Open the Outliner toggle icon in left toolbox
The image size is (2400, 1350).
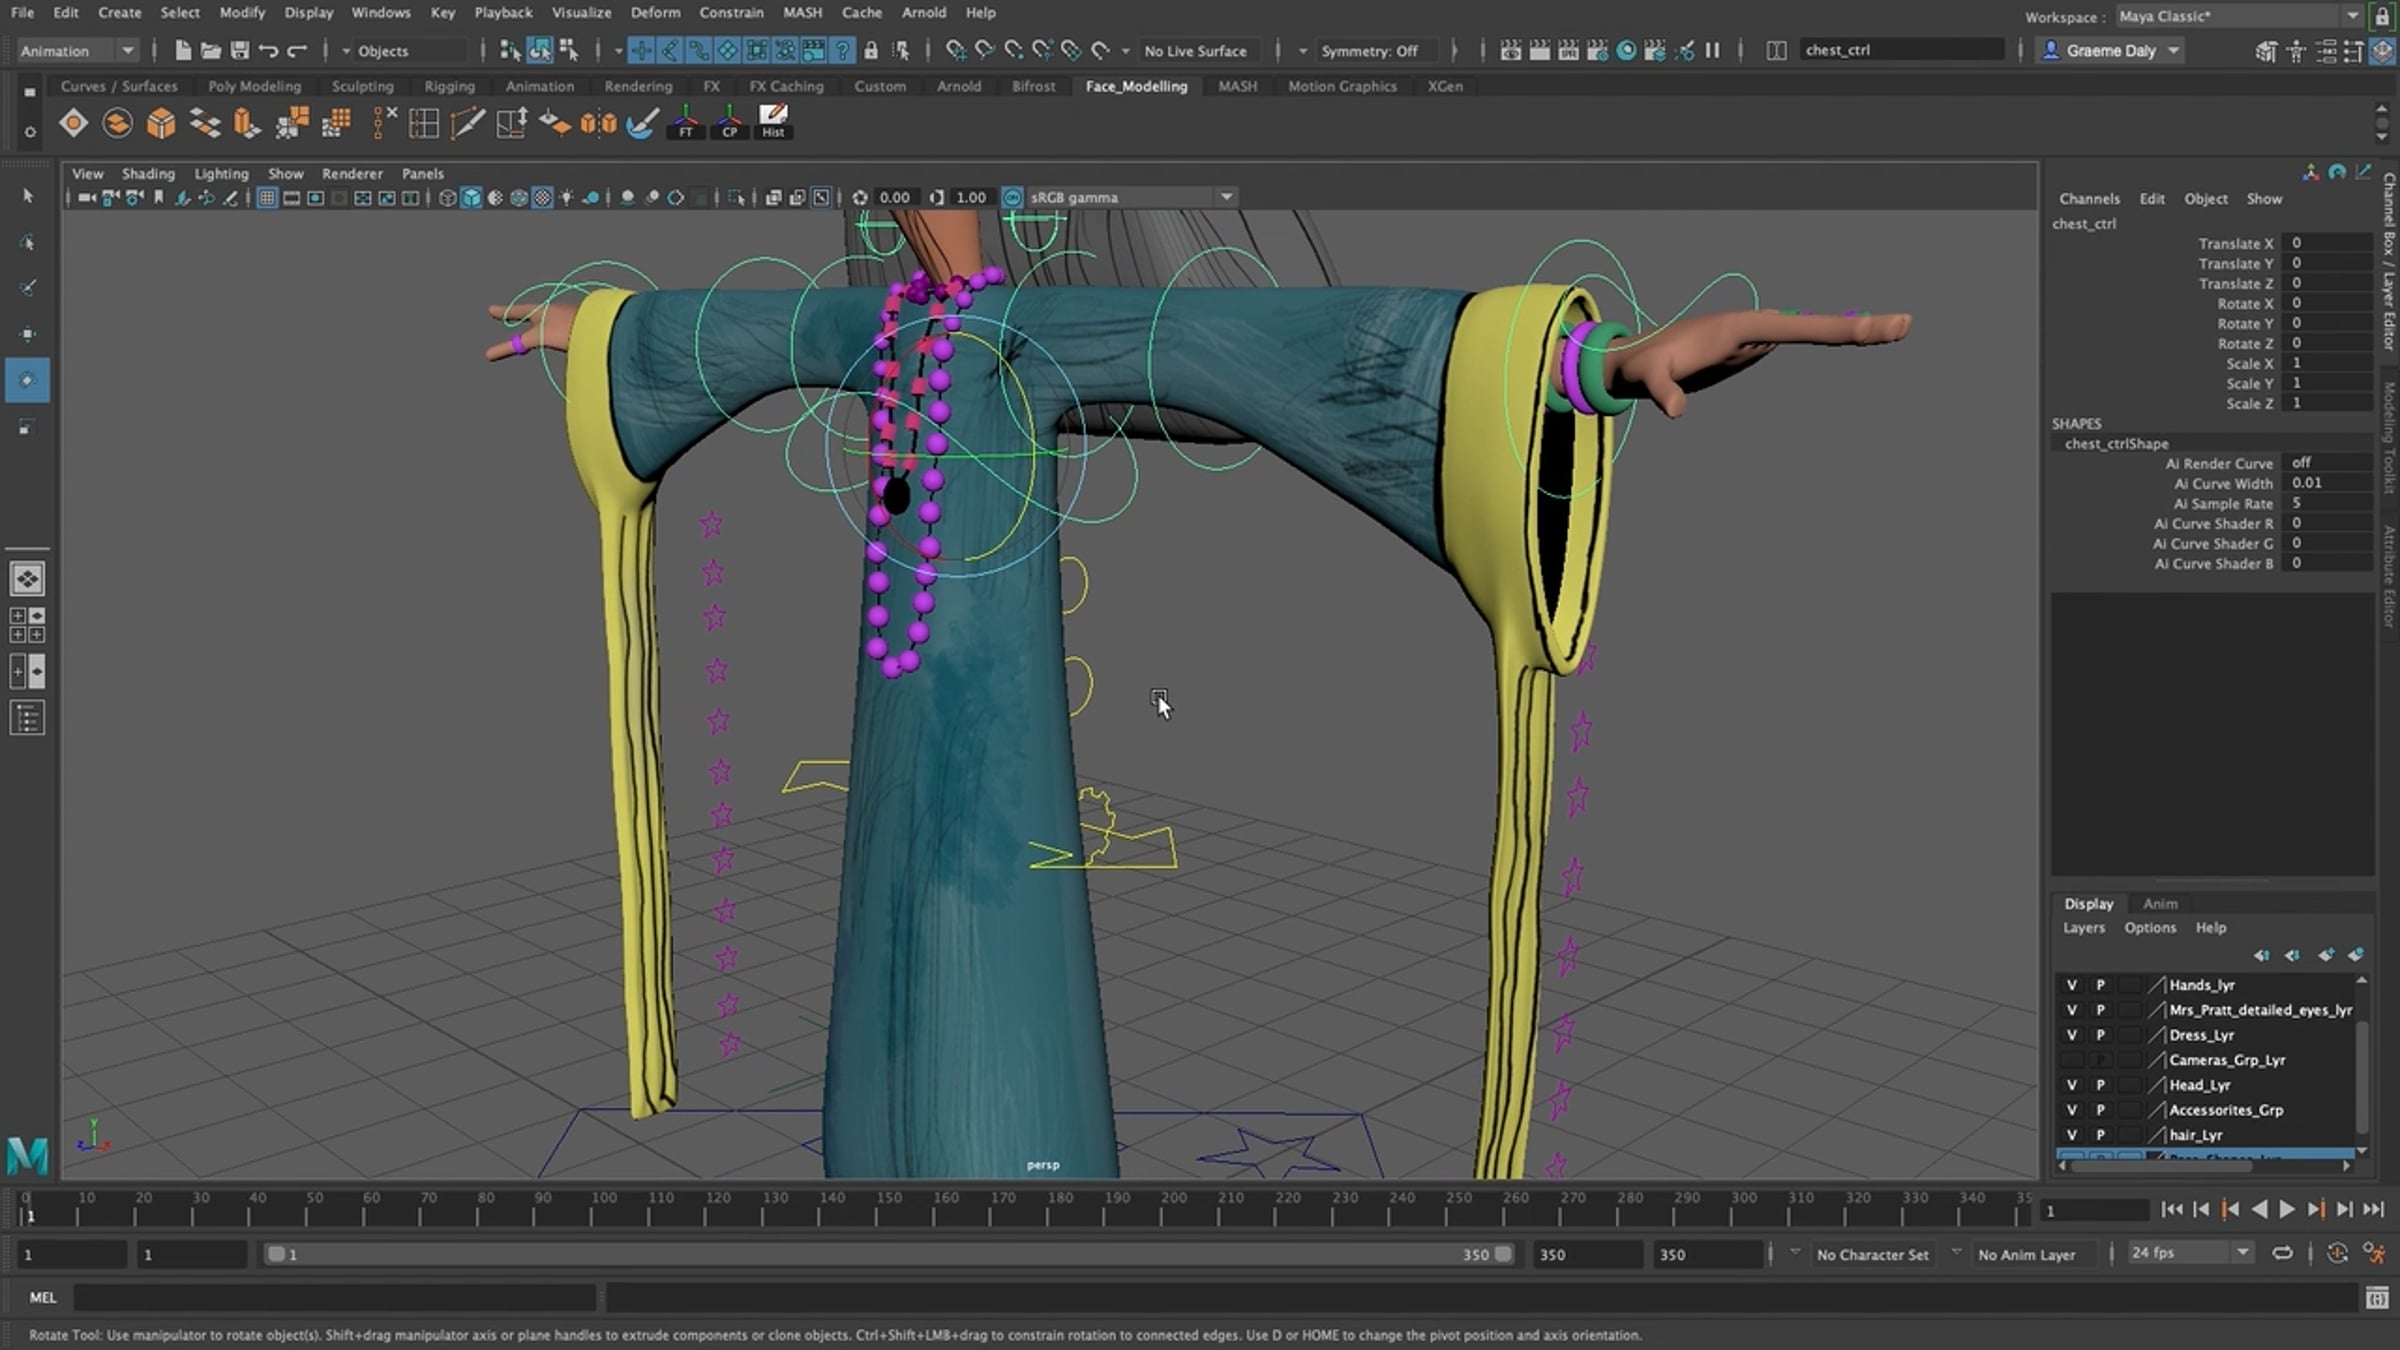tap(27, 719)
